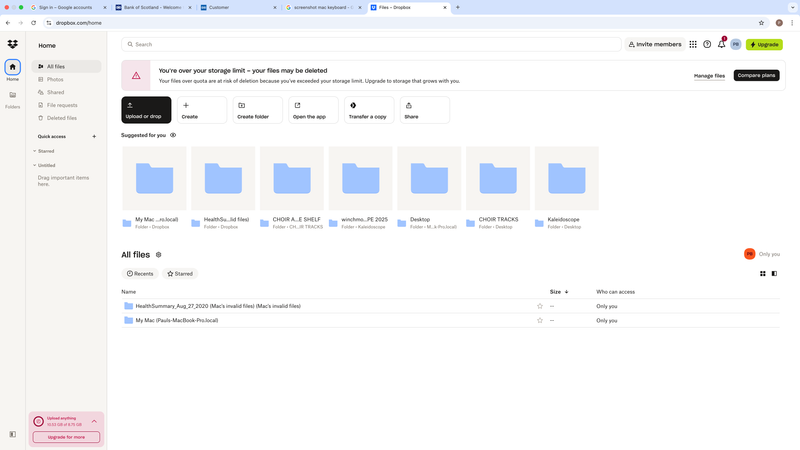Viewport: 800px width, 450px height.
Task: Collapse the Untitled section
Action: pos(34,165)
